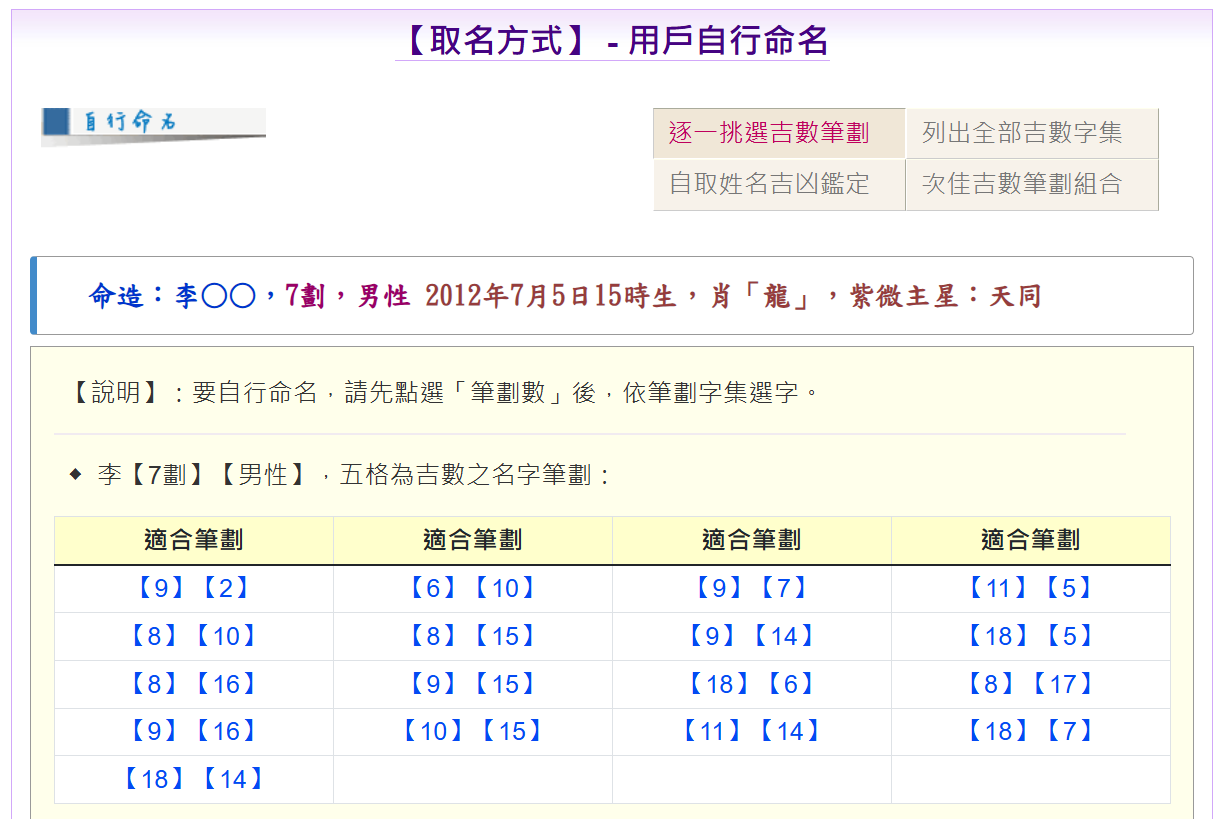Choose stroke combination 【10】【15】
The width and height of the screenshot is (1219, 819).
pyautogui.click(x=472, y=732)
